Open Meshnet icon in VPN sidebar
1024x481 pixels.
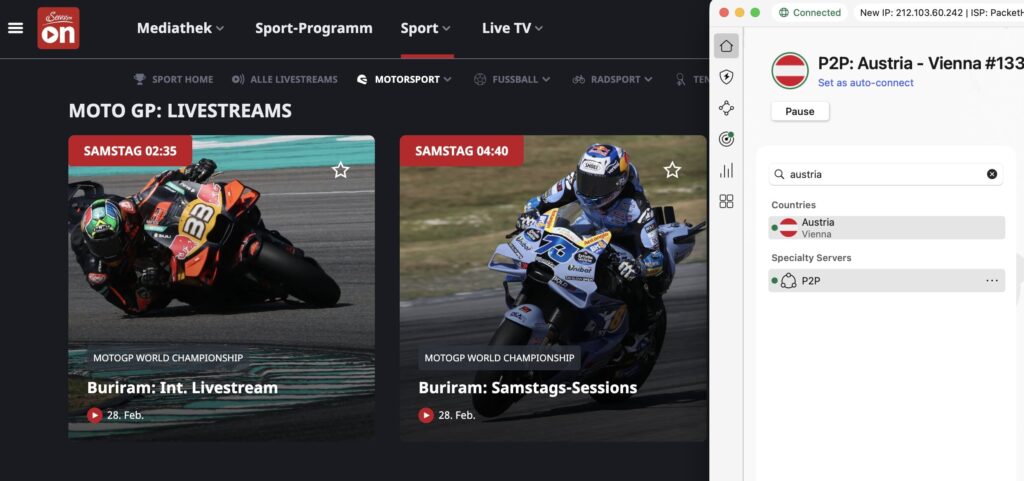(x=727, y=108)
